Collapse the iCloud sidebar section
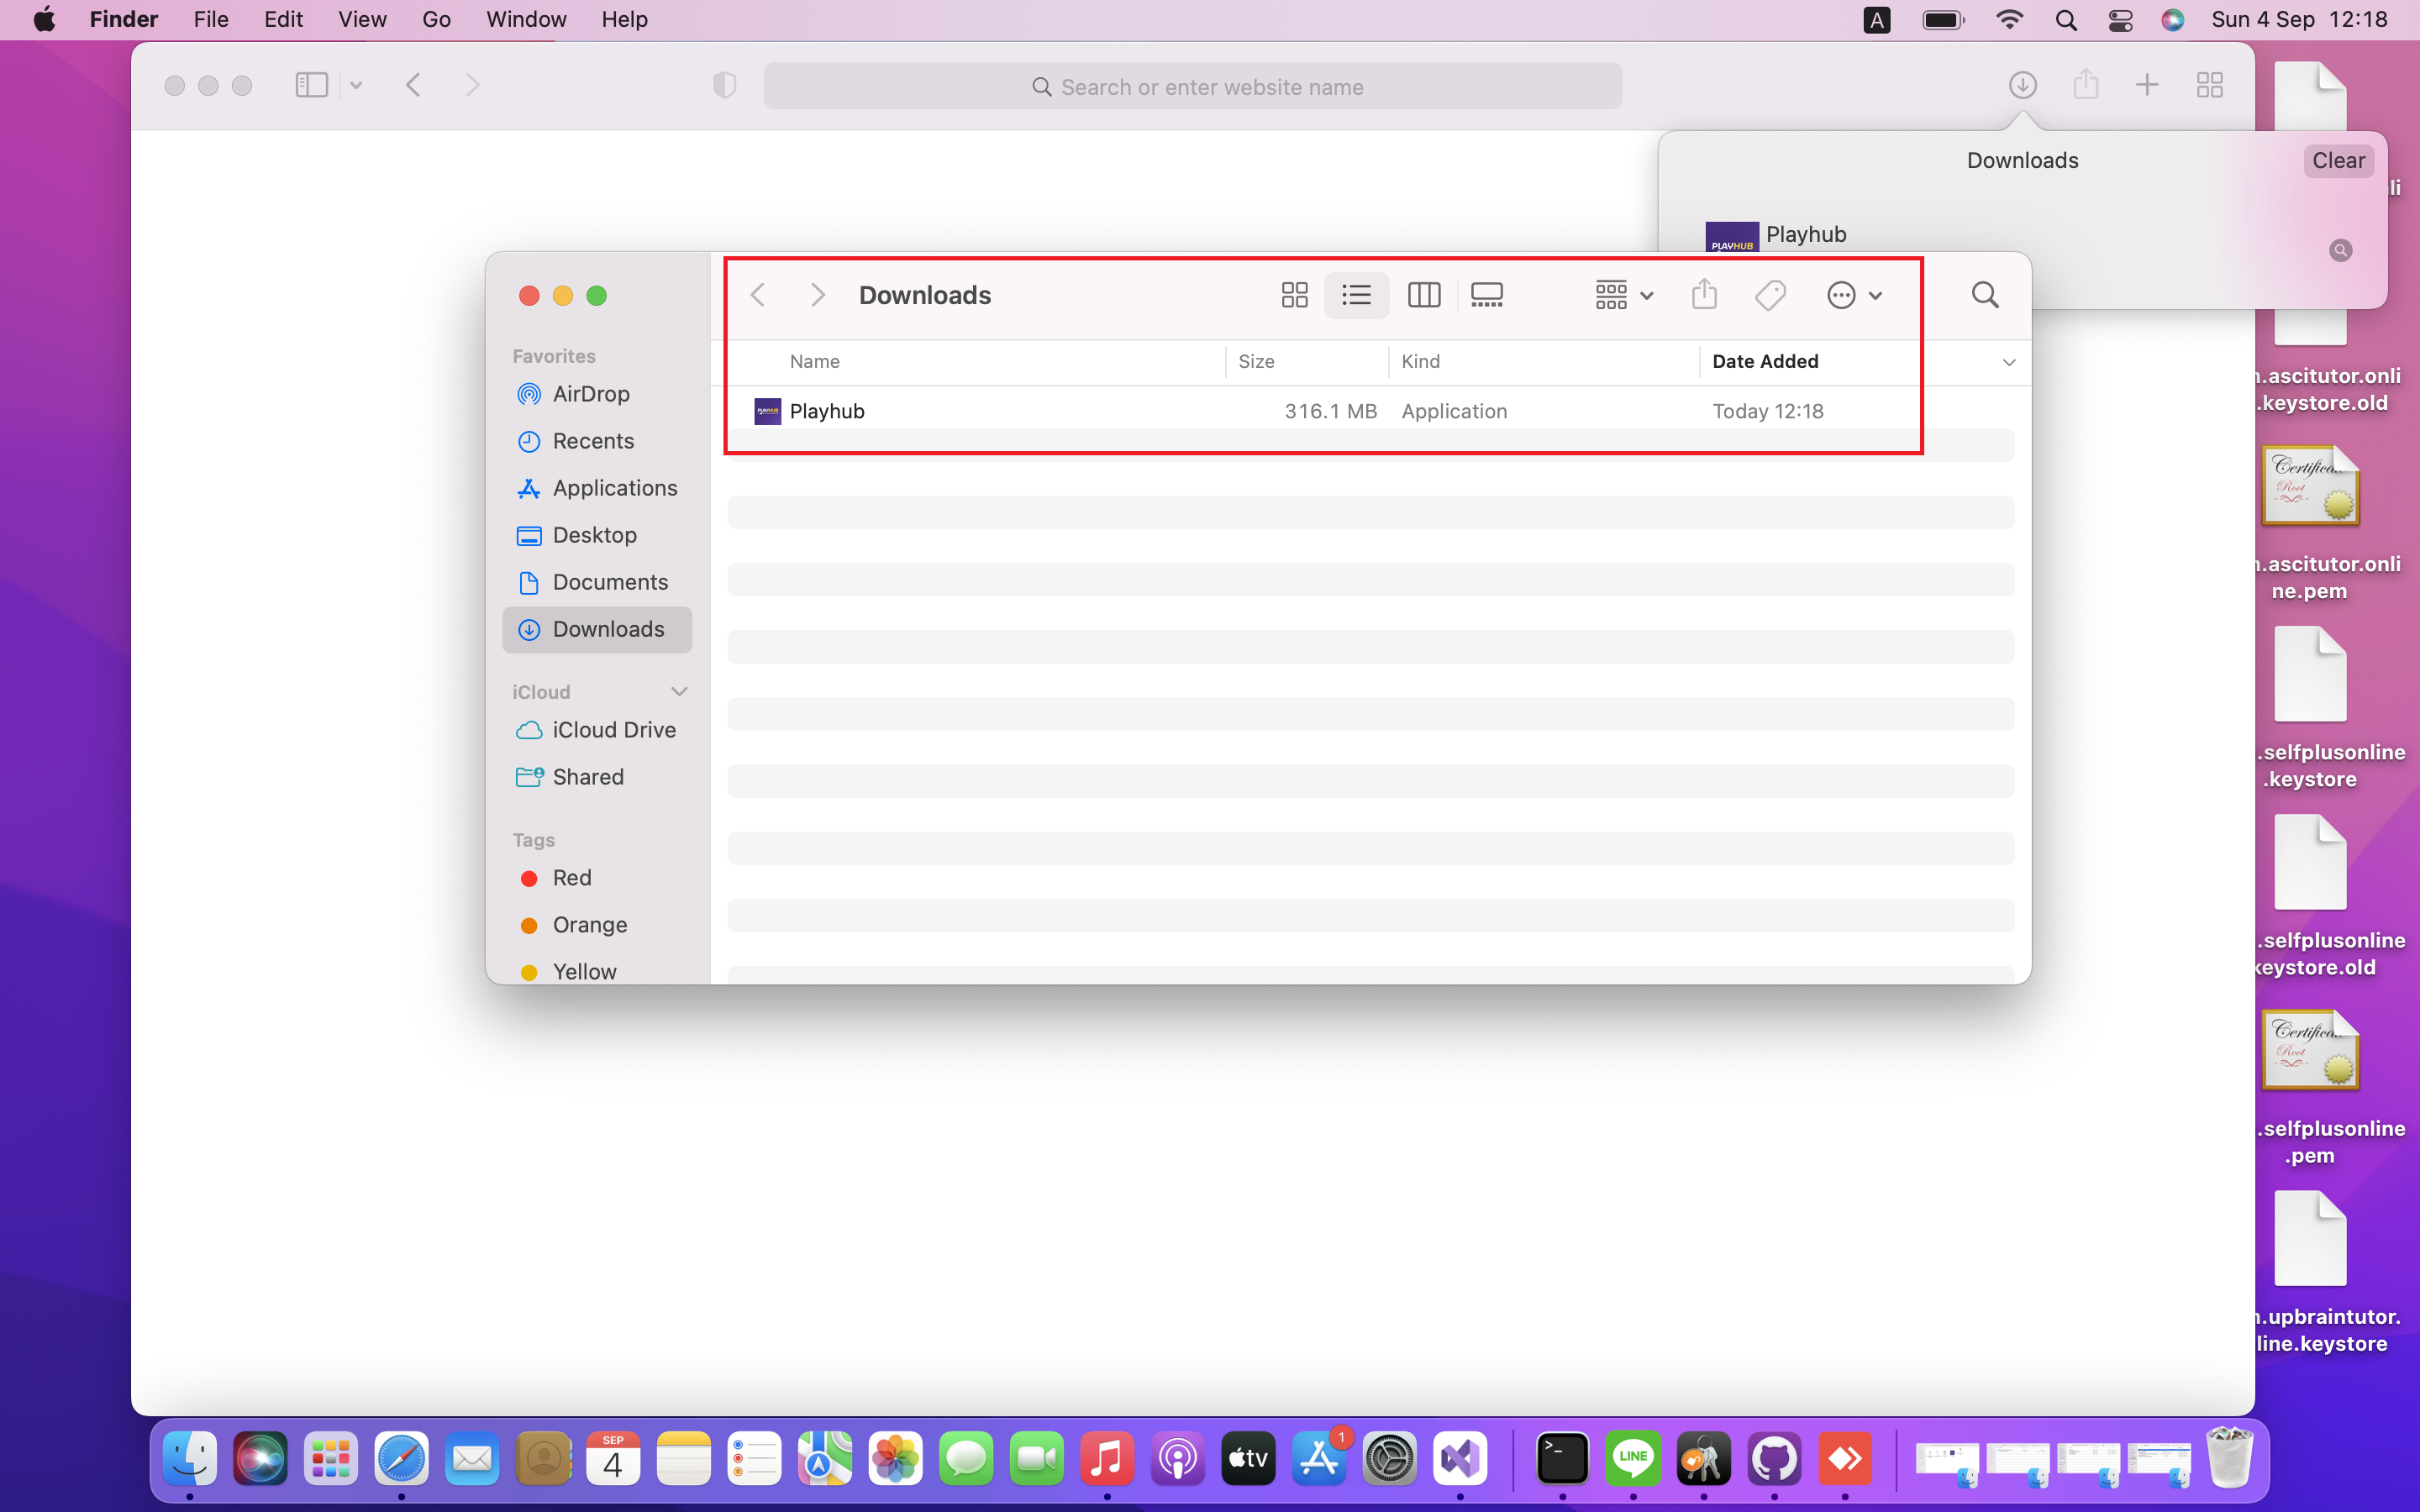 click(679, 691)
